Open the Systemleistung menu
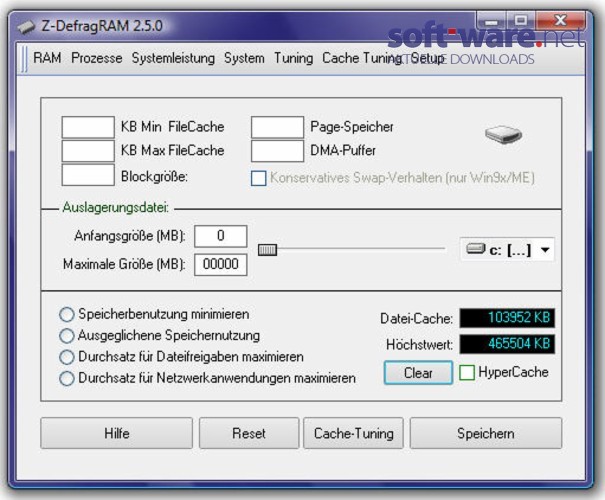Viewport: 605px width, 500px height. pos(173,58)
